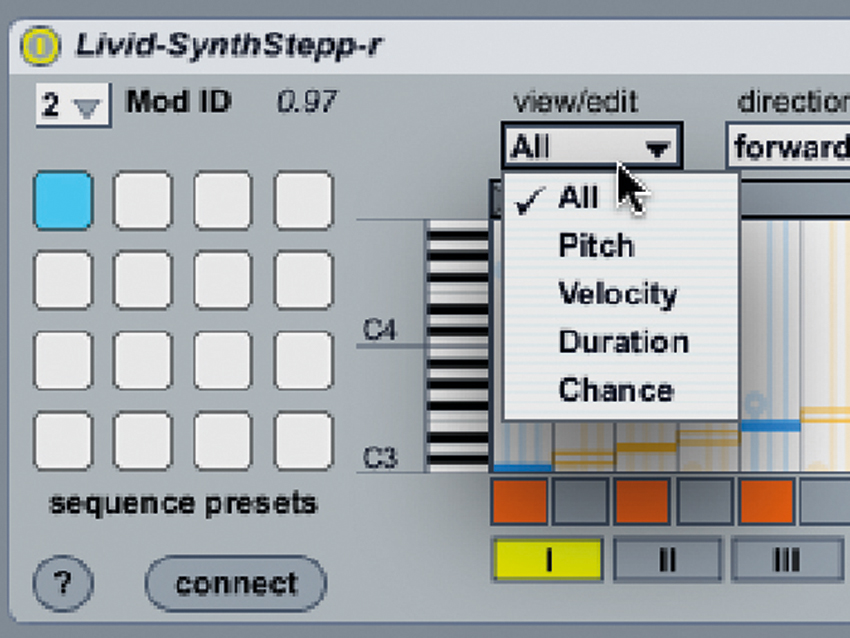The width and height of the screenshot is (850, 638).
Task: Choose Pitch in the view/edit menu
Action: coord(621,246)
